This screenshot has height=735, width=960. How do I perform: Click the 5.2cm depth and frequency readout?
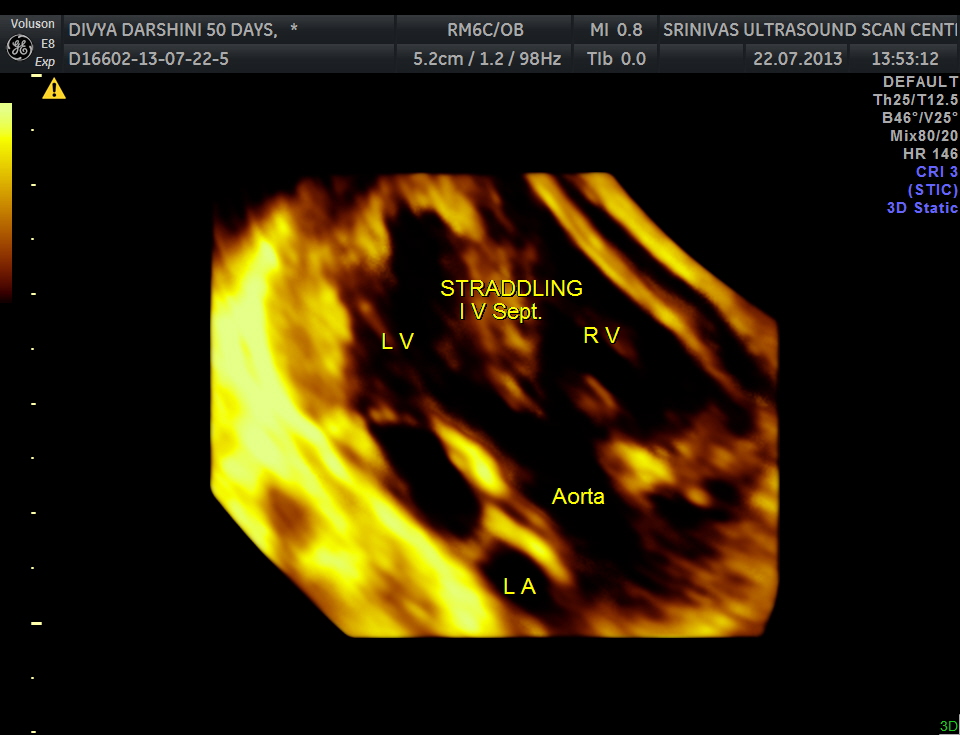pos(487,59)
